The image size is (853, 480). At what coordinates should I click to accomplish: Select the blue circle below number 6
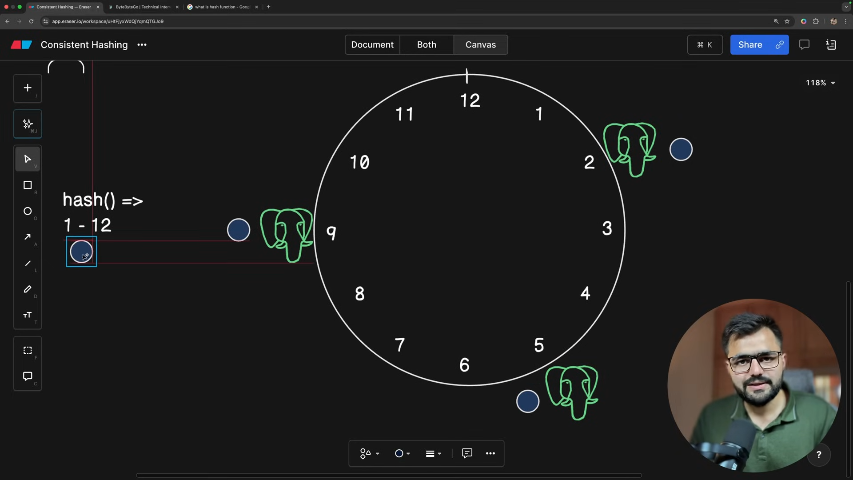[528, 401]
